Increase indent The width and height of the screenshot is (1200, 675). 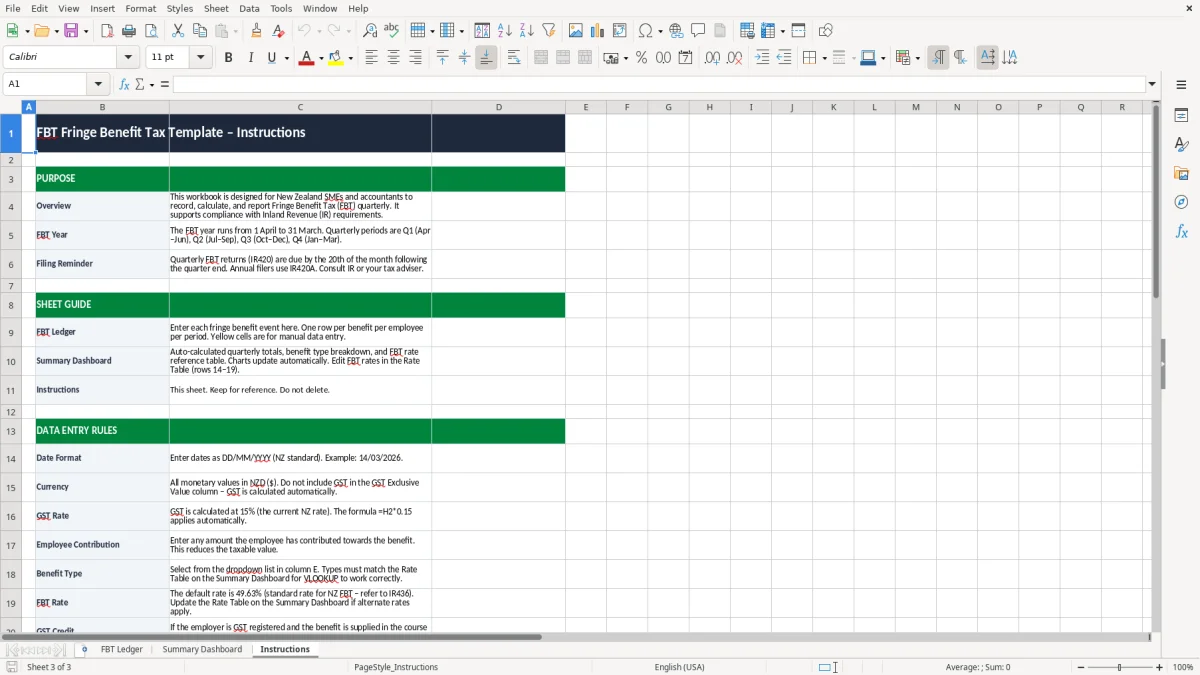762,58
